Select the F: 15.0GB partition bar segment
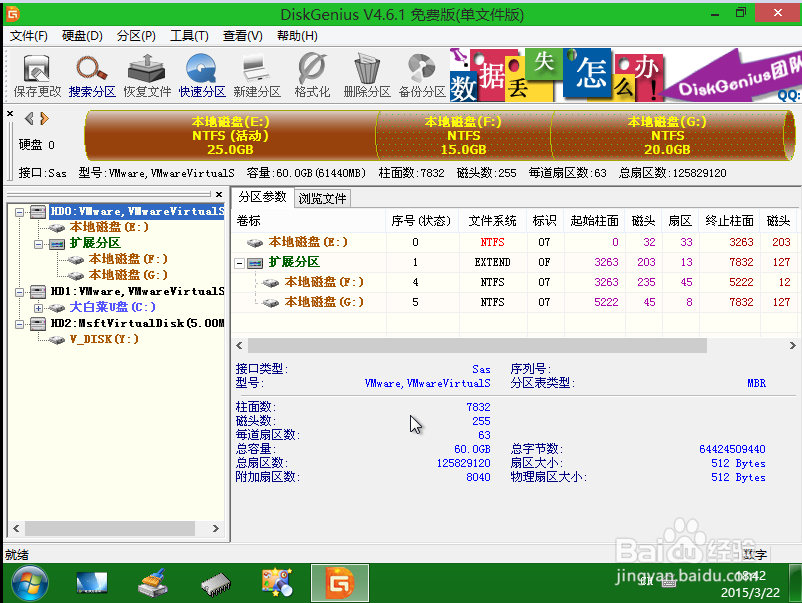The width and height of the screenshot is (802, 603). (x=463, y=136)
